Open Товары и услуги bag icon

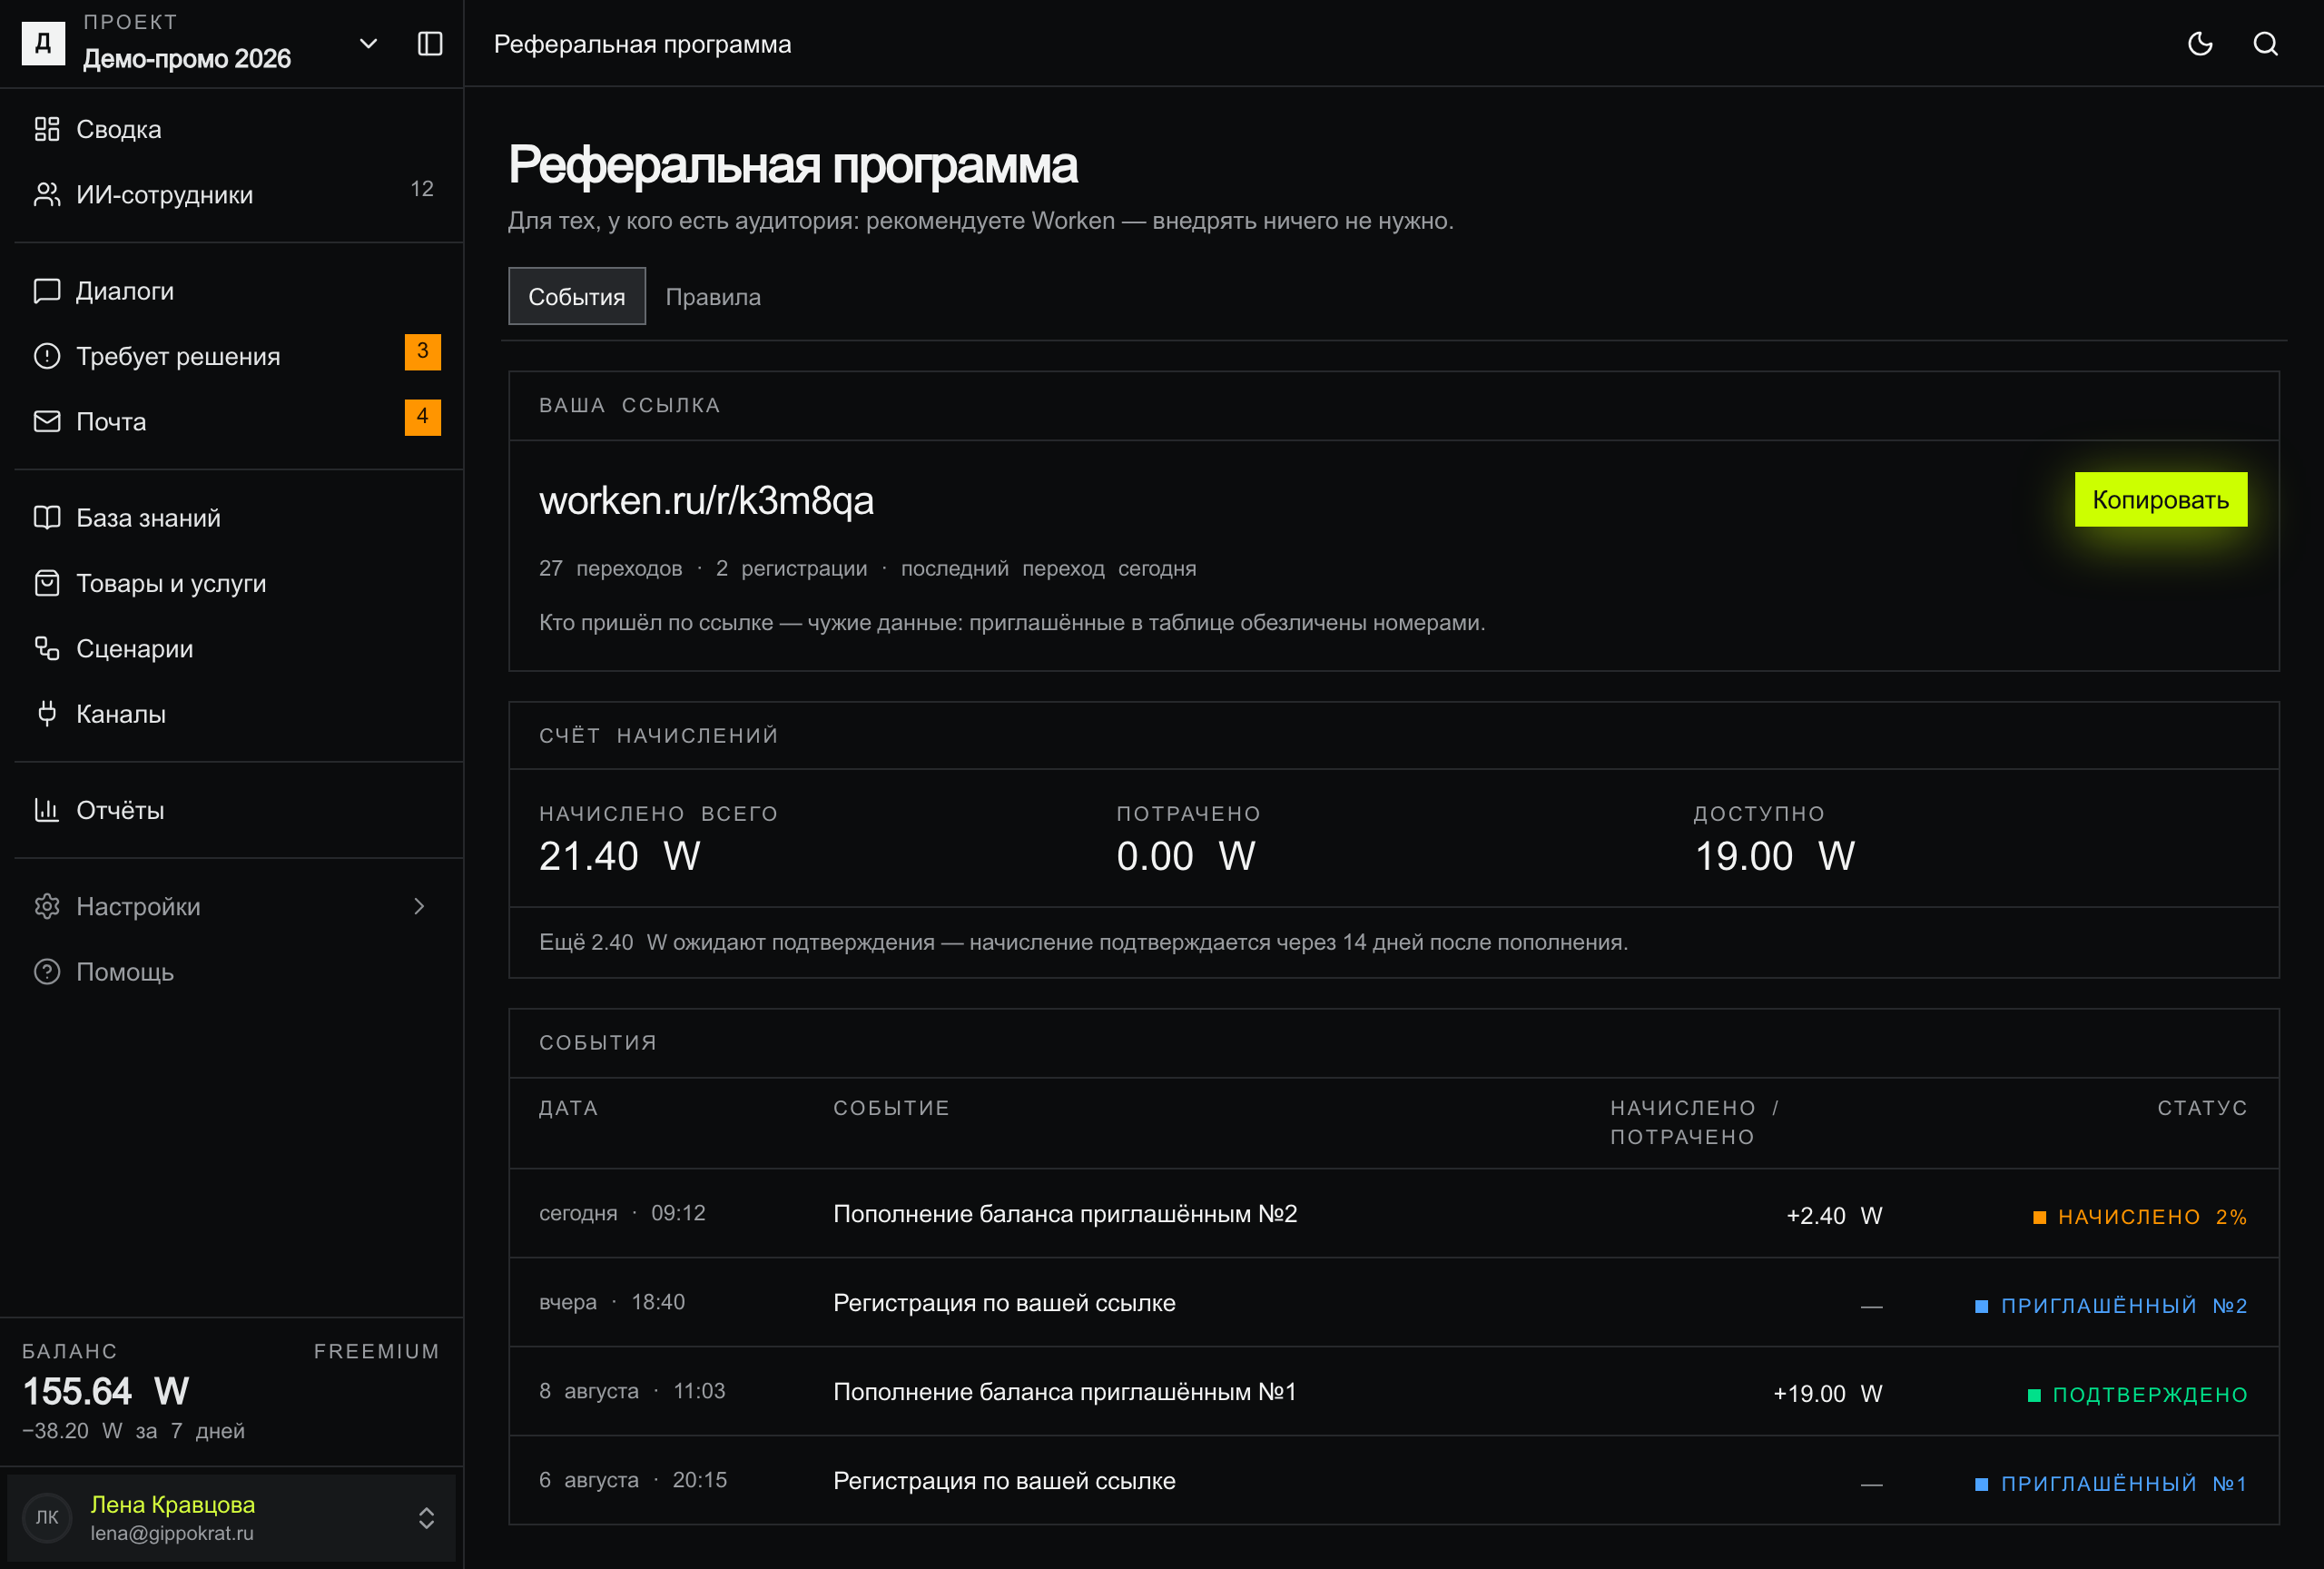tap(47, 583)
